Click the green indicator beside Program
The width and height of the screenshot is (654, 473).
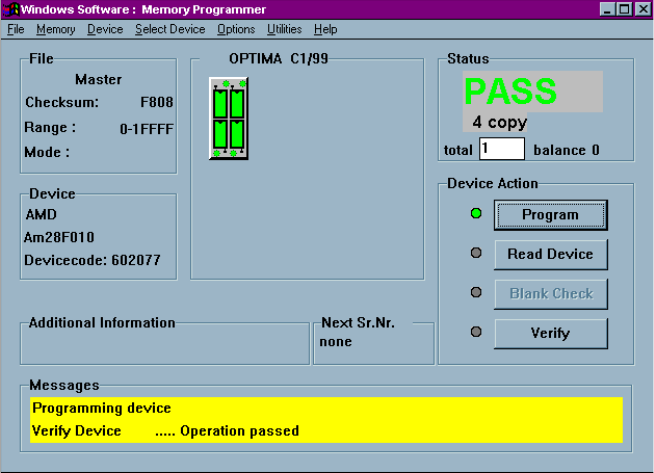(x=476, y=214)
